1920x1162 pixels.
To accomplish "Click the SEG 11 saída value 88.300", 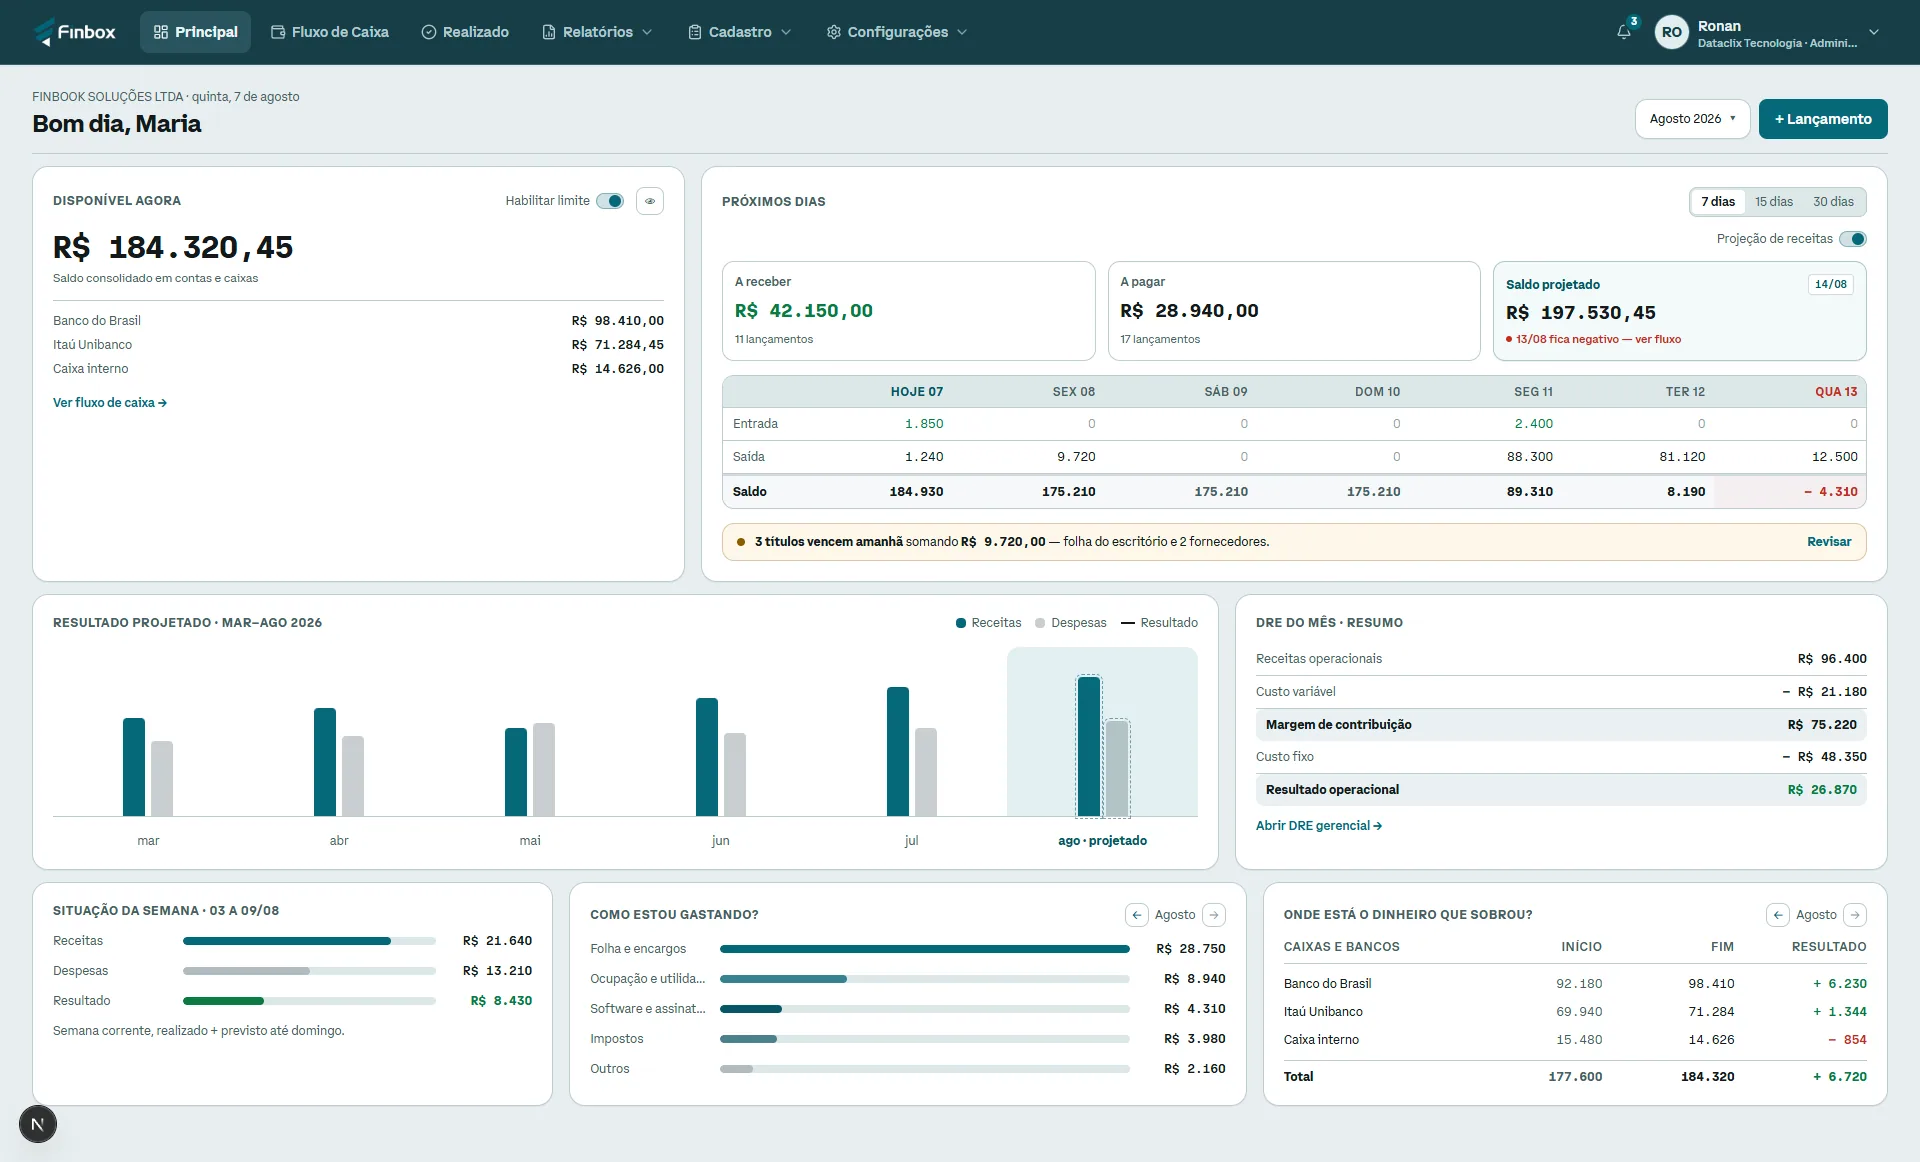I will (1529, 457).
